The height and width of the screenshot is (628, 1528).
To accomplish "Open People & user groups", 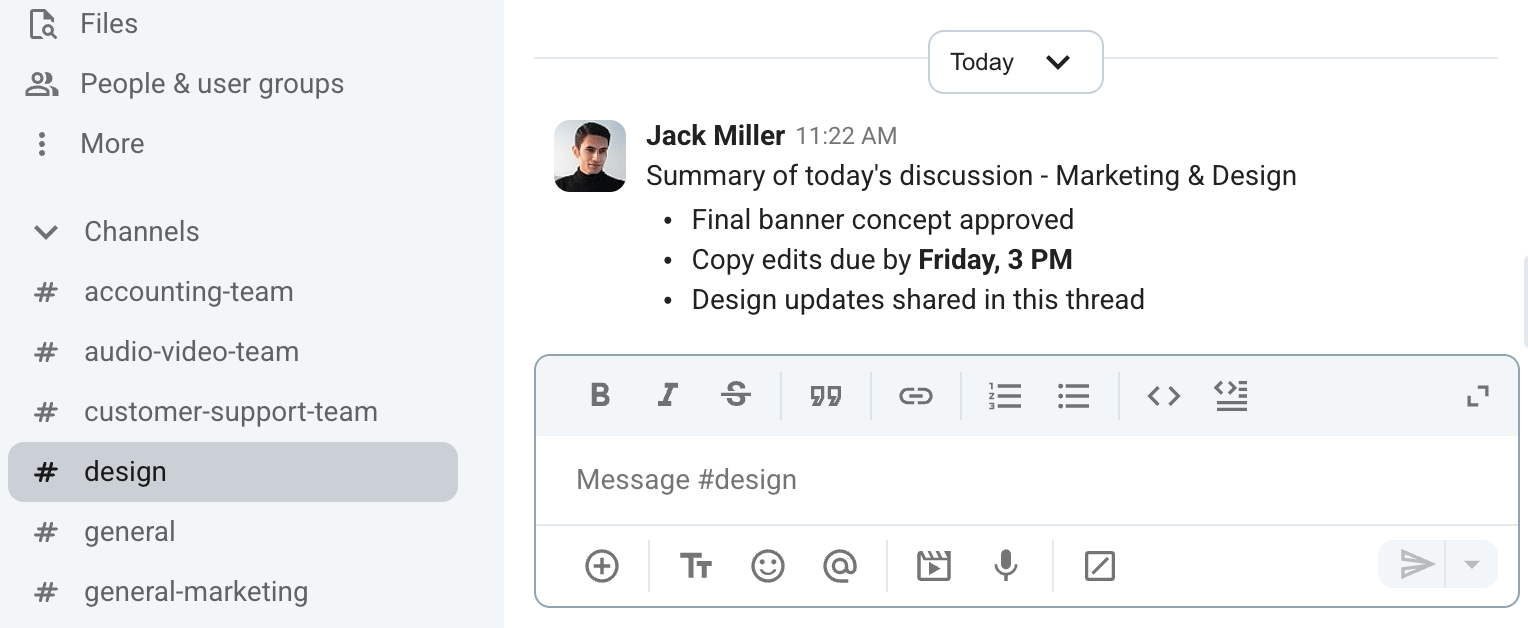I will [212, 83].
